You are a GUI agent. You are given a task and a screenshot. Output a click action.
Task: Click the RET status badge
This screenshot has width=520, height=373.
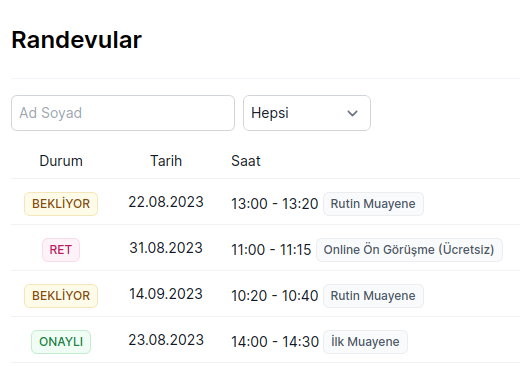[61, 250]
